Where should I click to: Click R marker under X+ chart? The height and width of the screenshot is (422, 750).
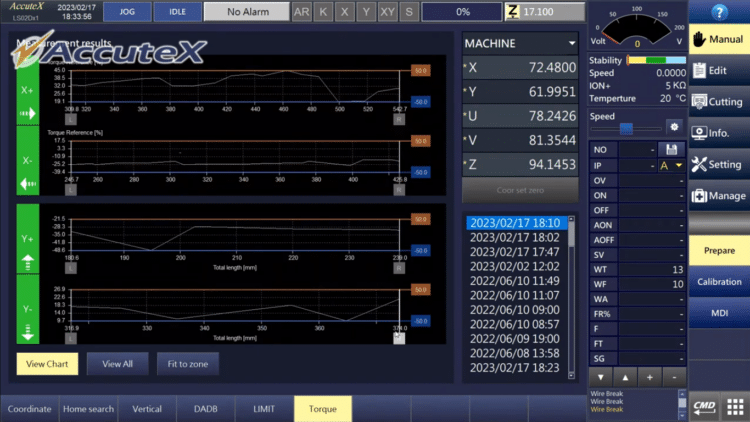(x=399, y=120)
